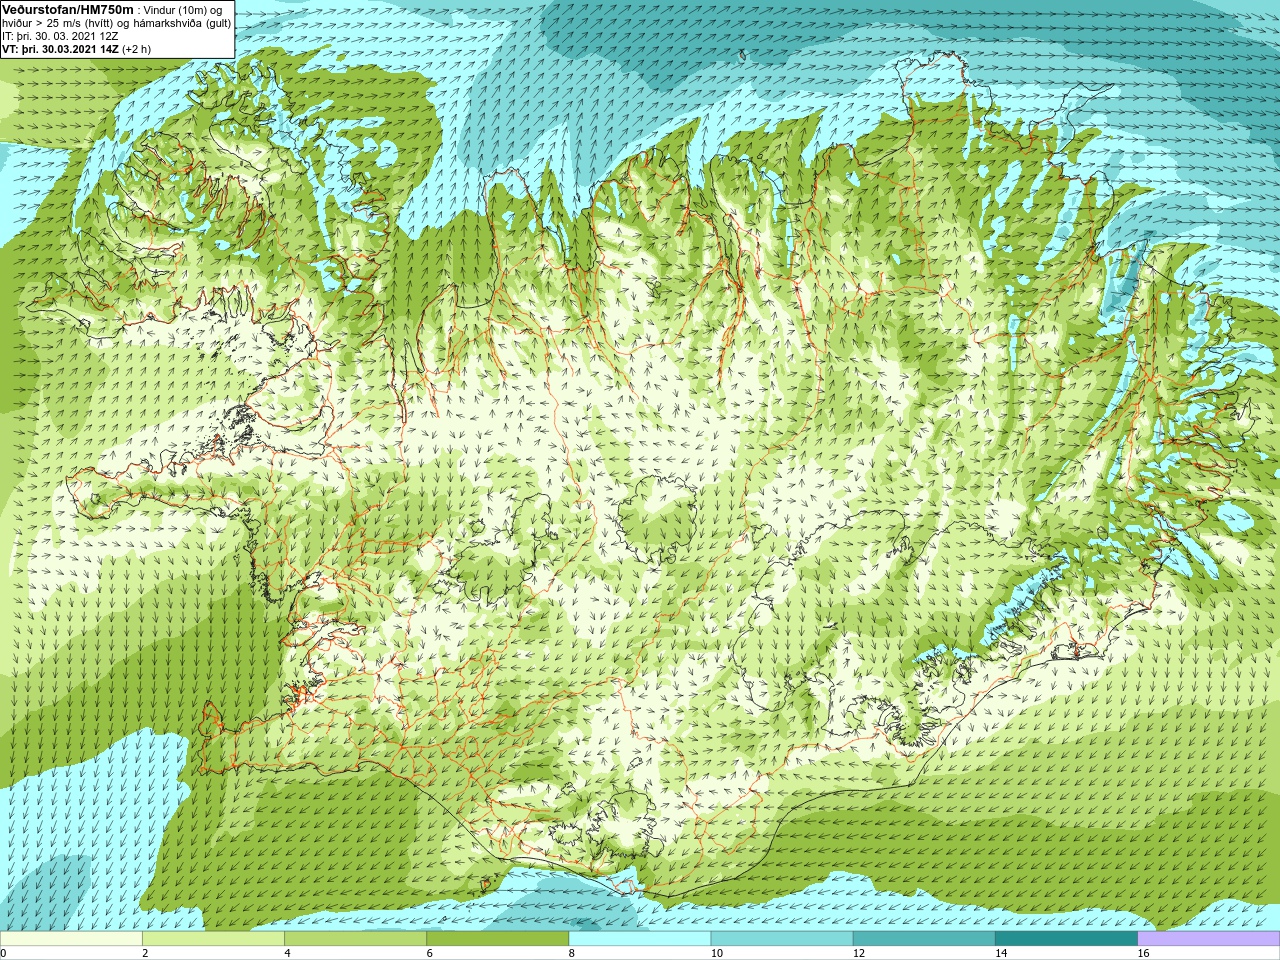
Task: Click the '6' label on the scale
Action: pyautogui.click(x=429, y=953)
